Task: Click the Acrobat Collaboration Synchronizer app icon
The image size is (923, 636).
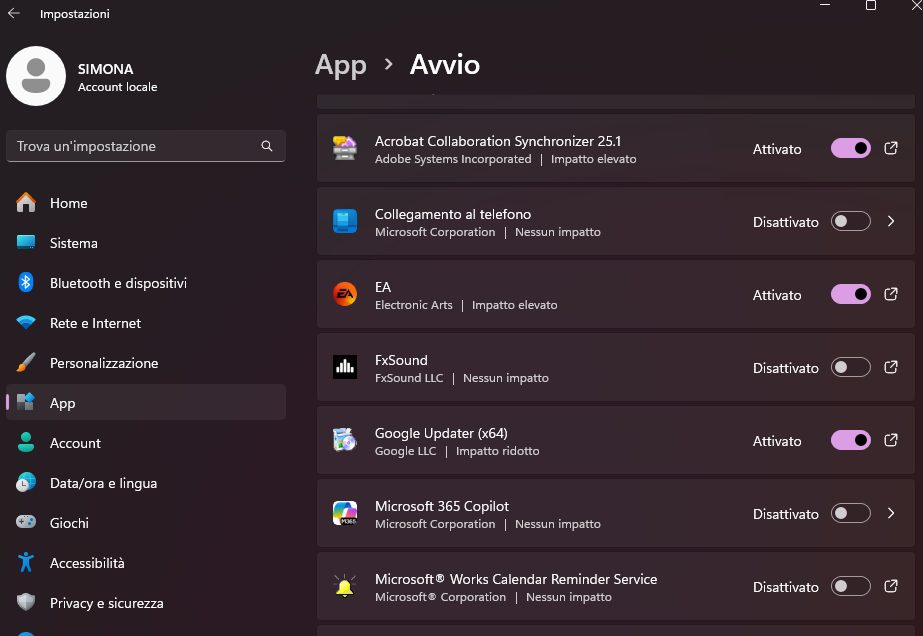Action: (x=345, y=148)
